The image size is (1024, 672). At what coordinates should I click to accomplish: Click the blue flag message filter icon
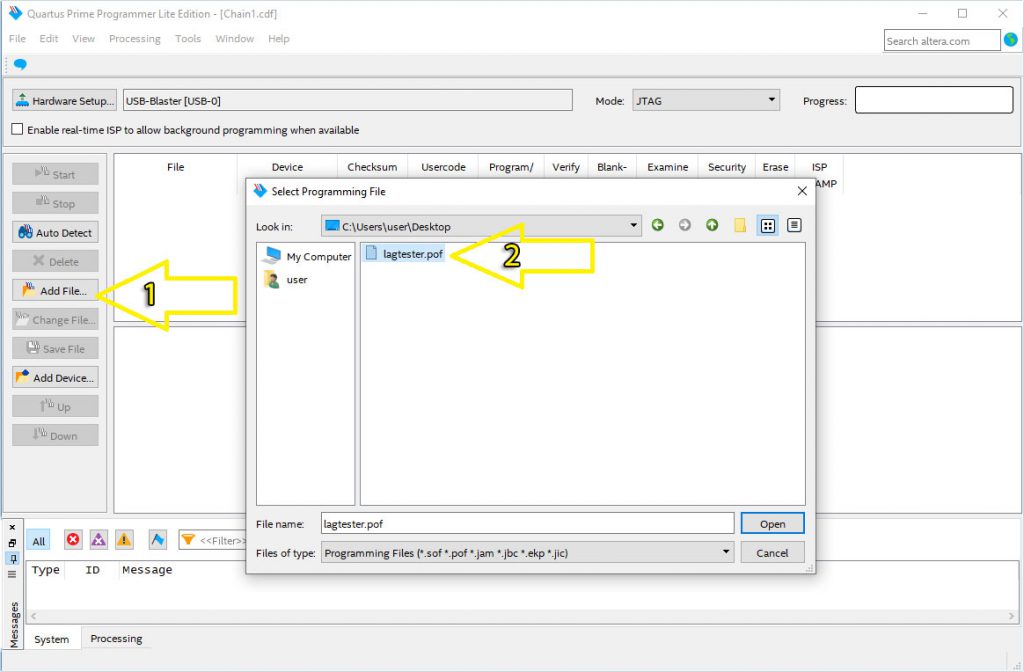point(157,539)
